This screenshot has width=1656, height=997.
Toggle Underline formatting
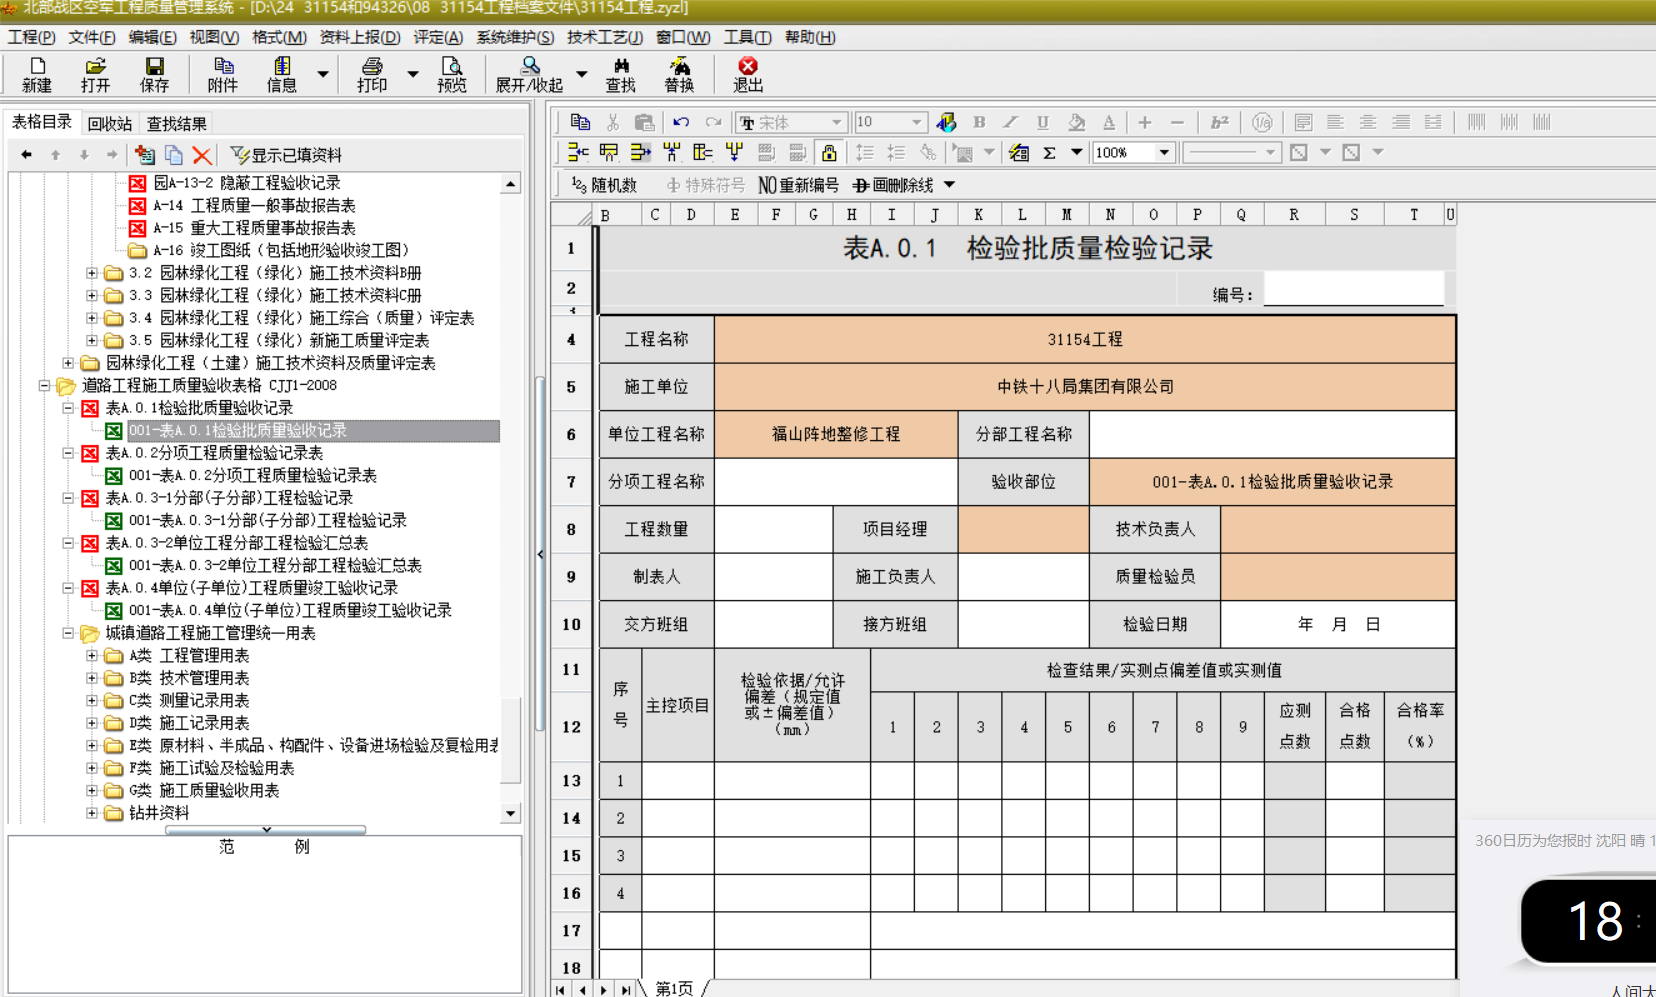point(1043,122)
